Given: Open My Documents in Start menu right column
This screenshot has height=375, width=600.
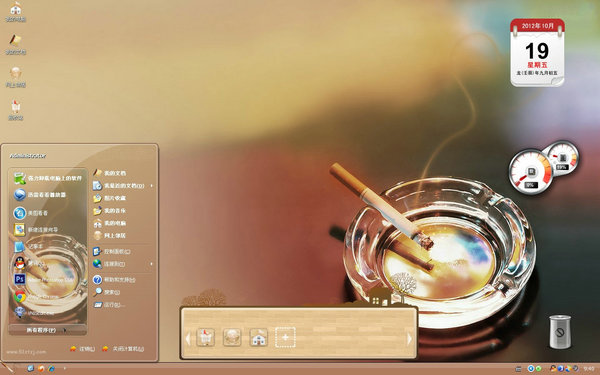Looking at the screenshot, I should (x=110, y=173).
